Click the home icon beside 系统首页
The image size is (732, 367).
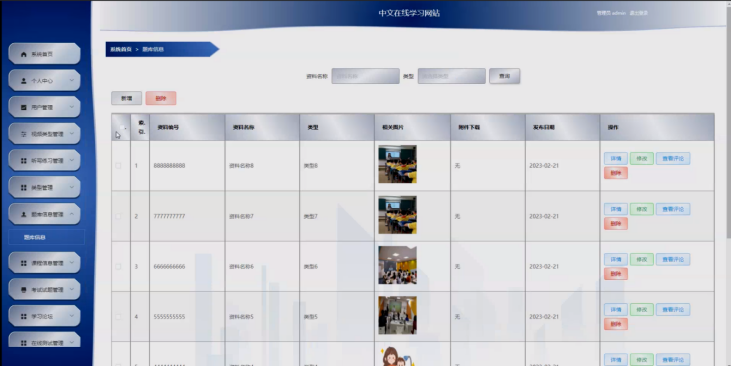pyautogui.click(x=24, y=55)
